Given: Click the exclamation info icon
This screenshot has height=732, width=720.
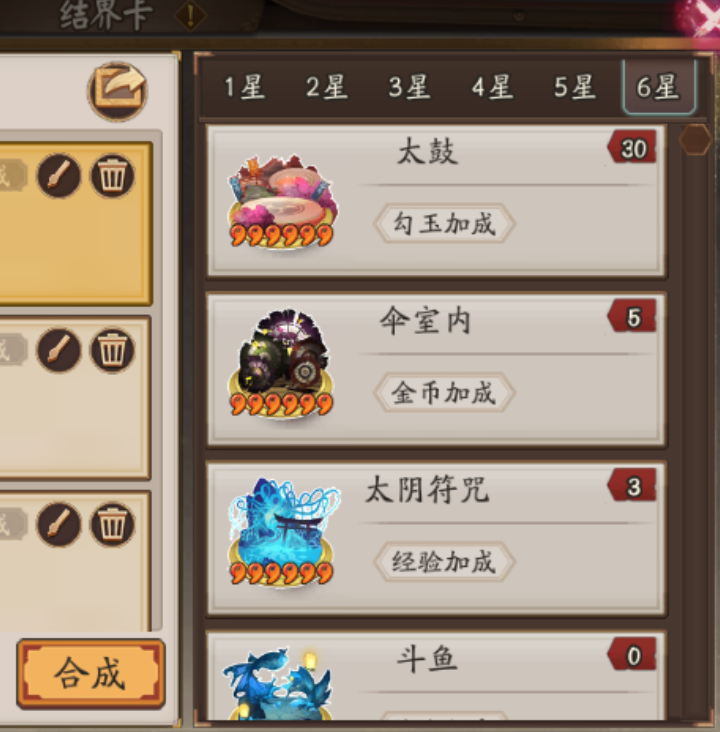Looking at the screenshot, I should coord(191,15).
